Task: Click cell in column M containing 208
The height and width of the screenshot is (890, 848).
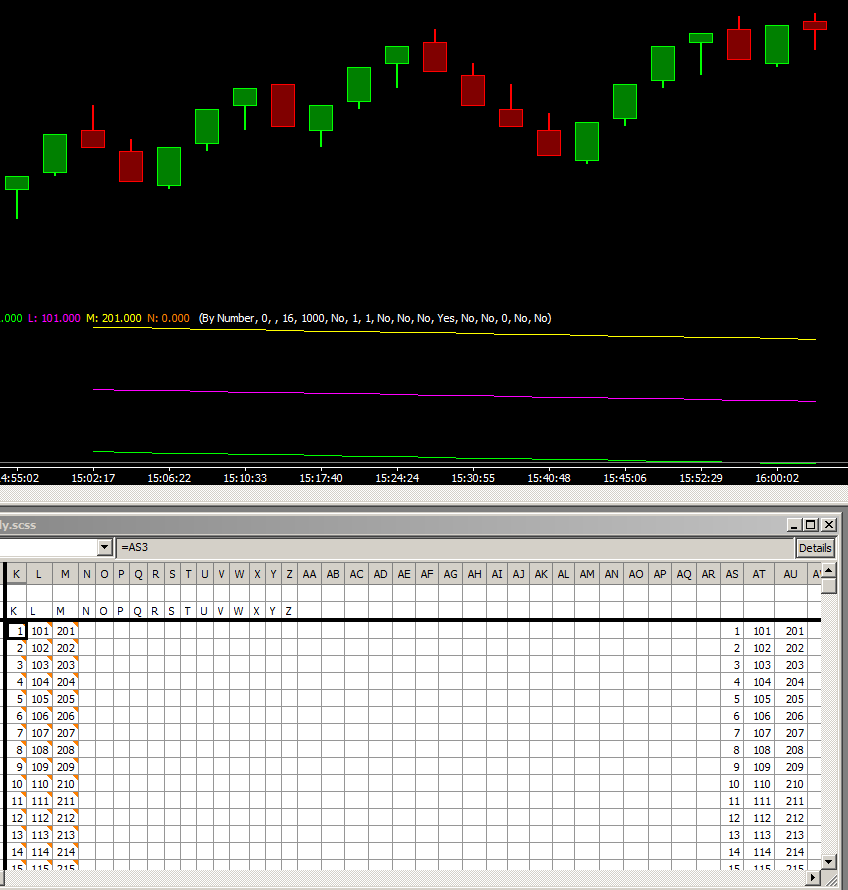Action: 65,750
